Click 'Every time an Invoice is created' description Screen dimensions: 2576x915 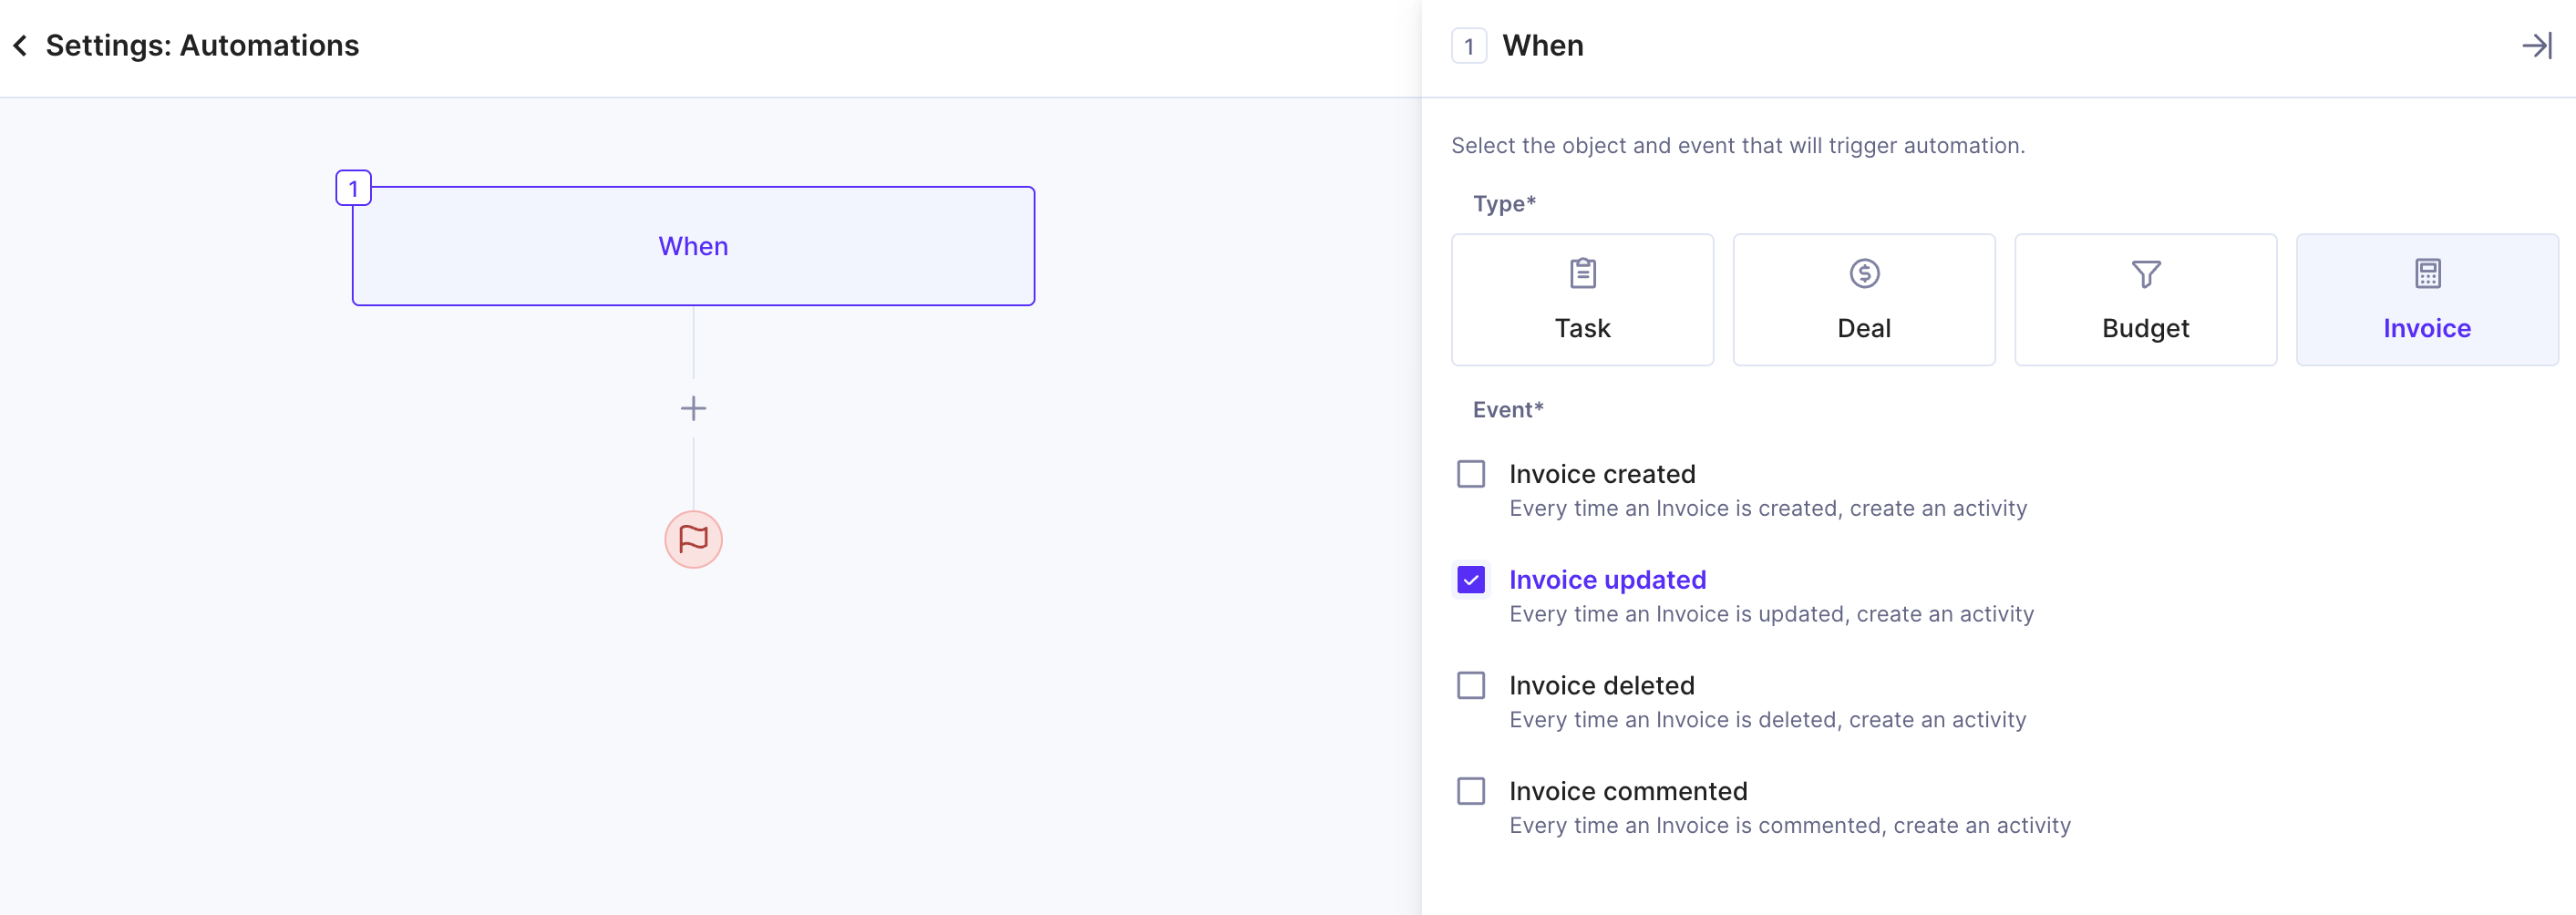1768,509
